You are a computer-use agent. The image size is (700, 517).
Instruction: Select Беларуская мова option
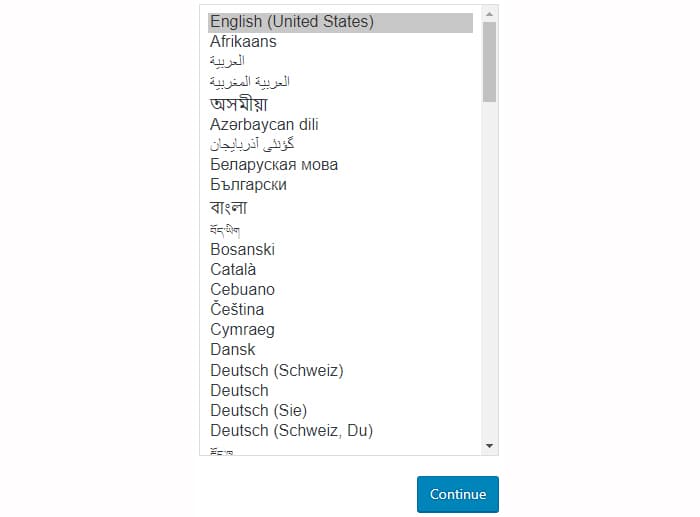click(340, 165)
